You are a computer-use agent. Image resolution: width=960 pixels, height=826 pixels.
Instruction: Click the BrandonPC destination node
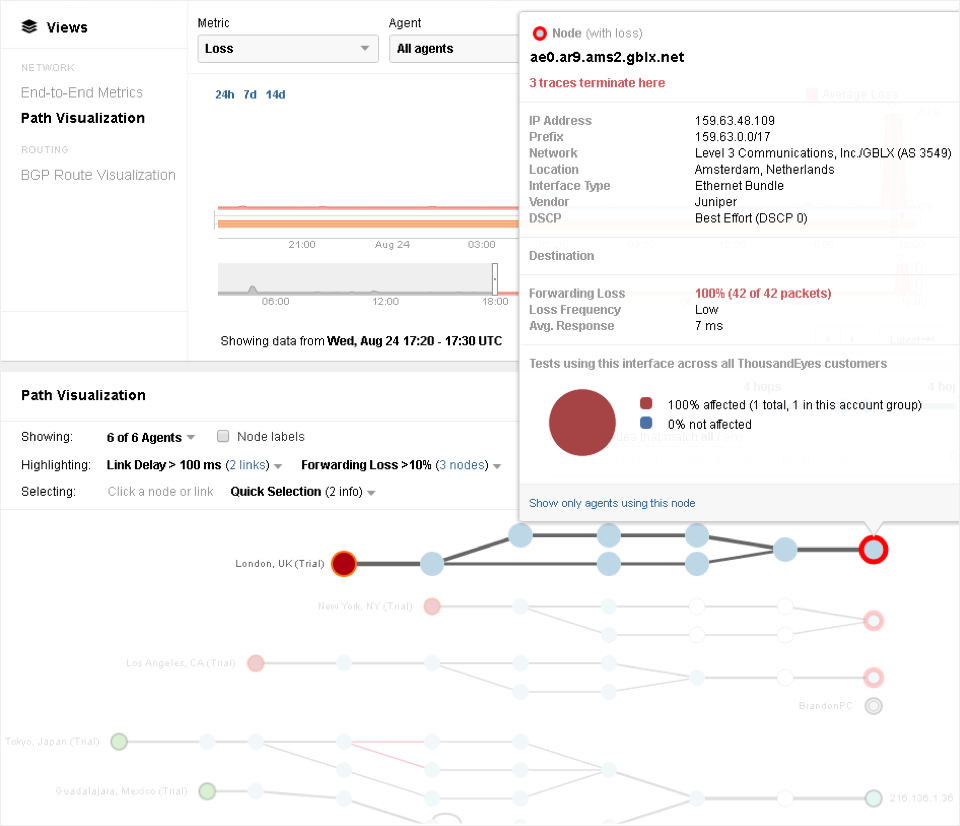point(874,706)
